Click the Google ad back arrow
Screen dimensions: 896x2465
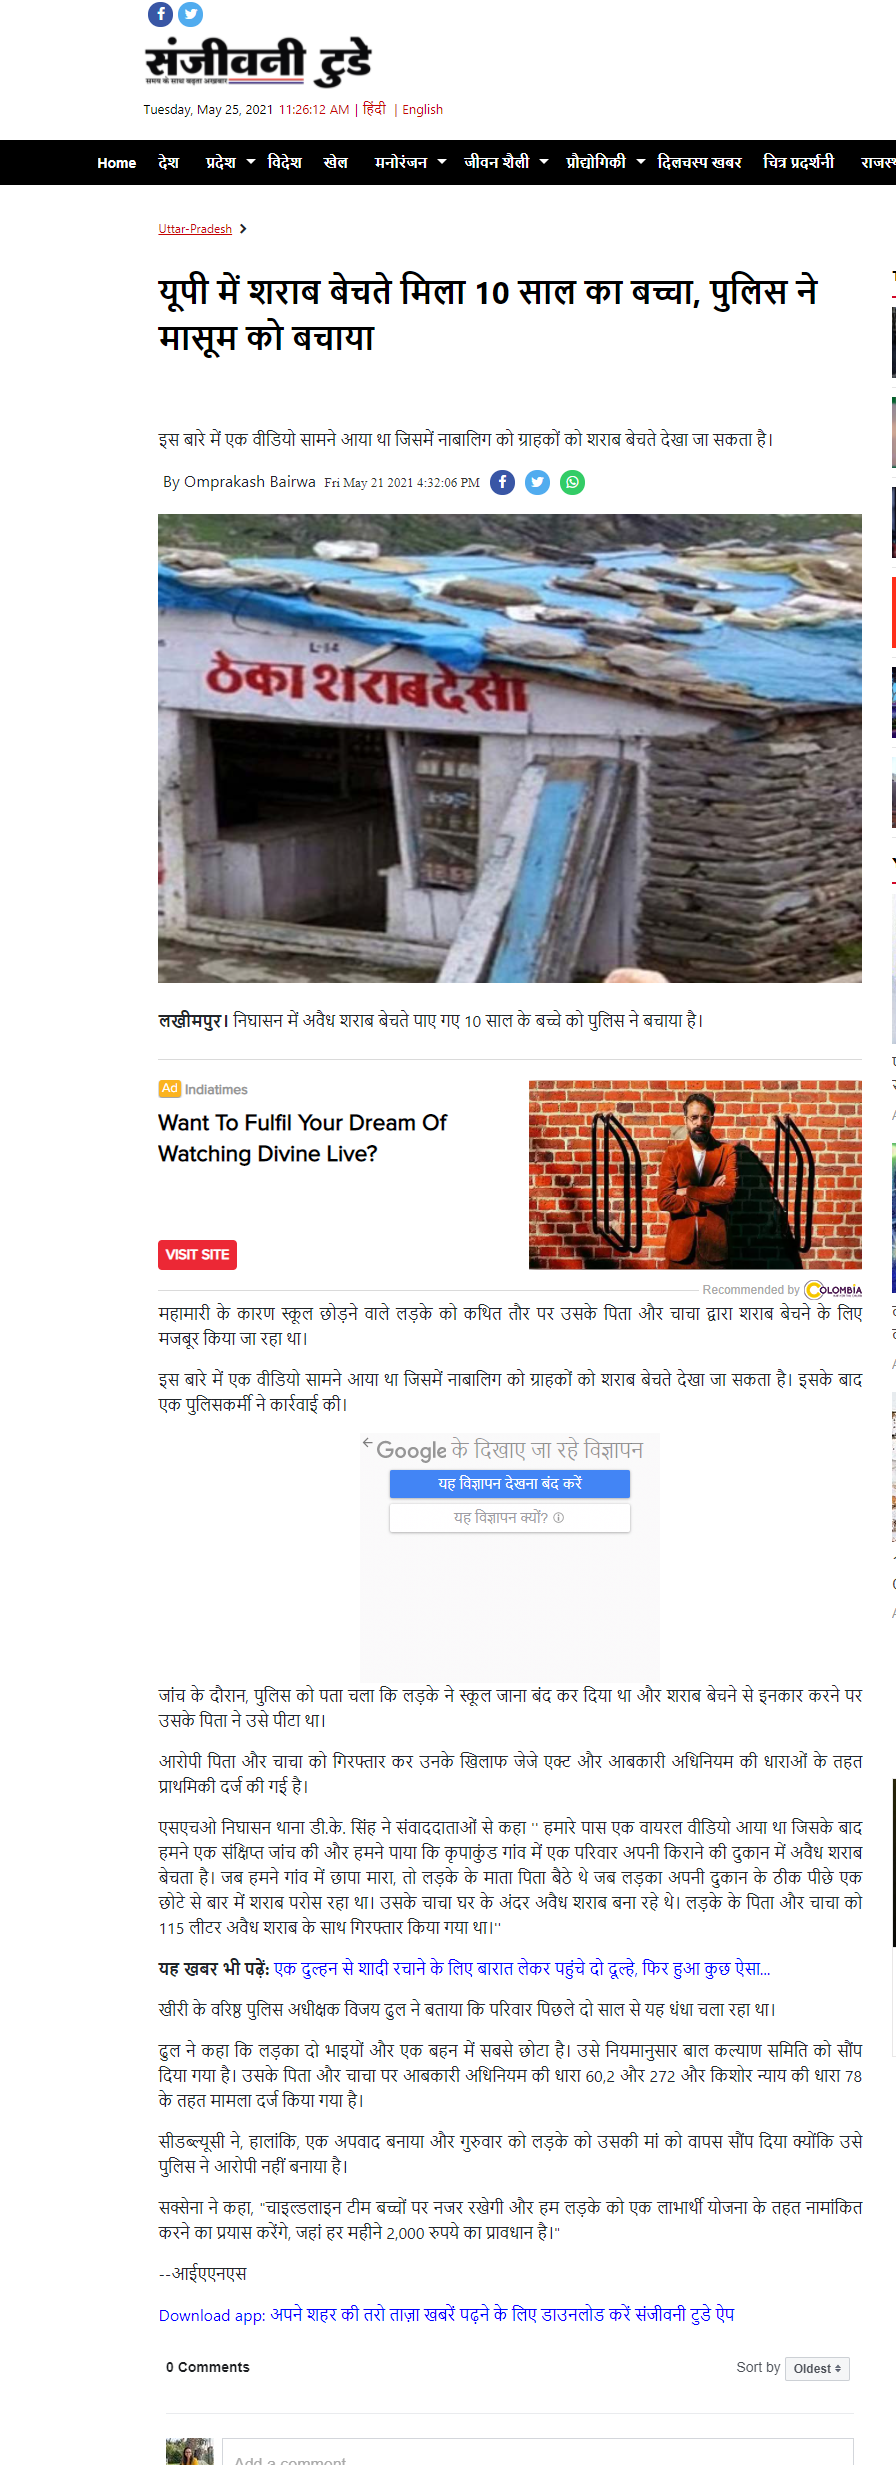(x=368, y=1443)
